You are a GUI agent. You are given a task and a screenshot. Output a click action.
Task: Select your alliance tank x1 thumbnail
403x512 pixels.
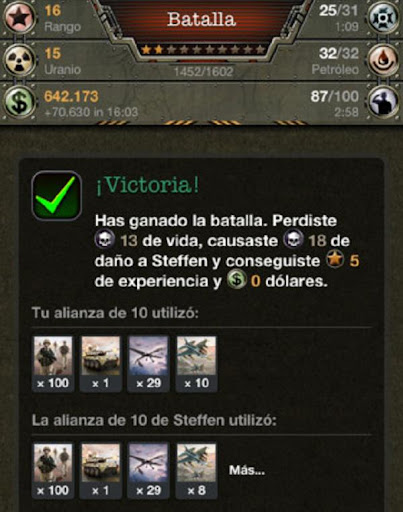101,364
